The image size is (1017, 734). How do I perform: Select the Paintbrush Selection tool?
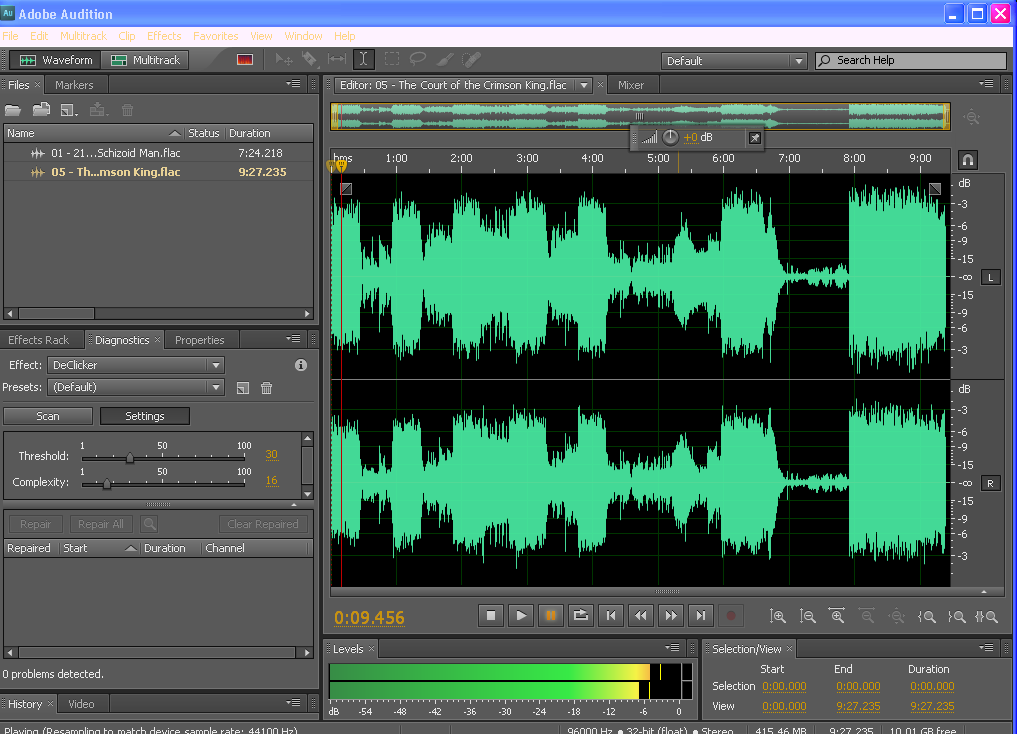(444, 60)
